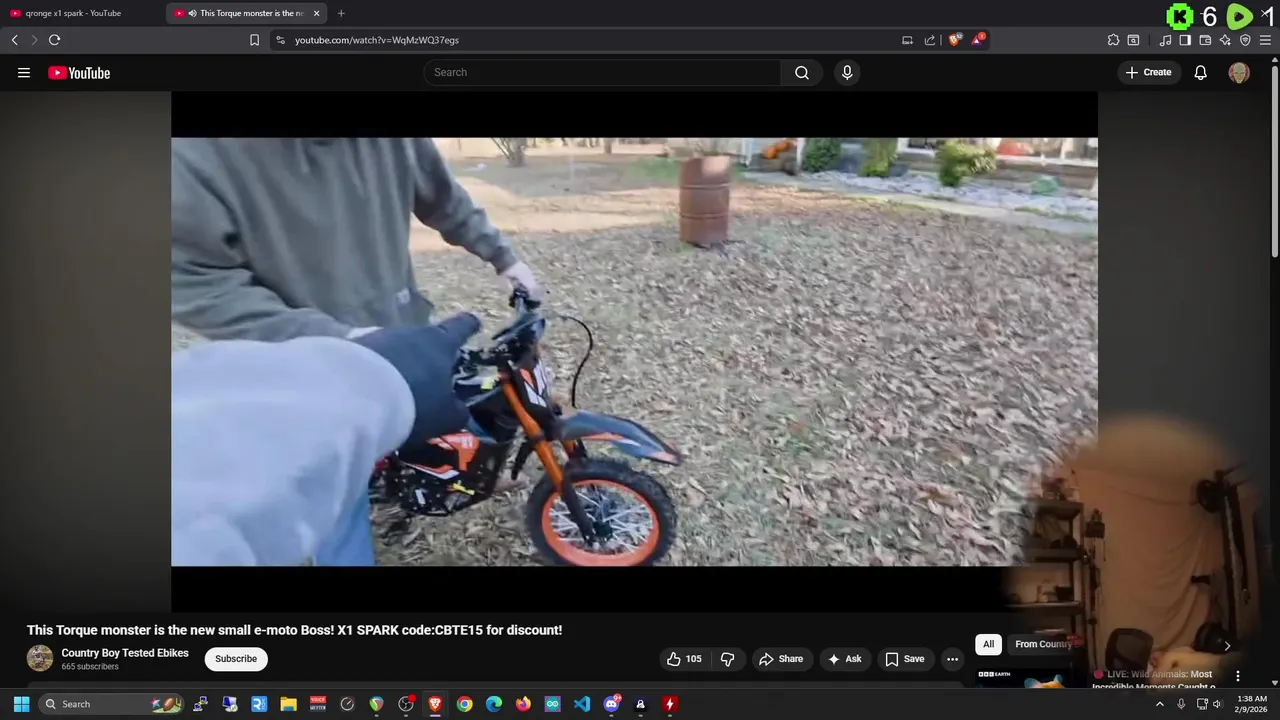Open Google Chrome from taskbar
This screenshot has width=1280, height=720.
pyautogui.click(x=464, y=704)
